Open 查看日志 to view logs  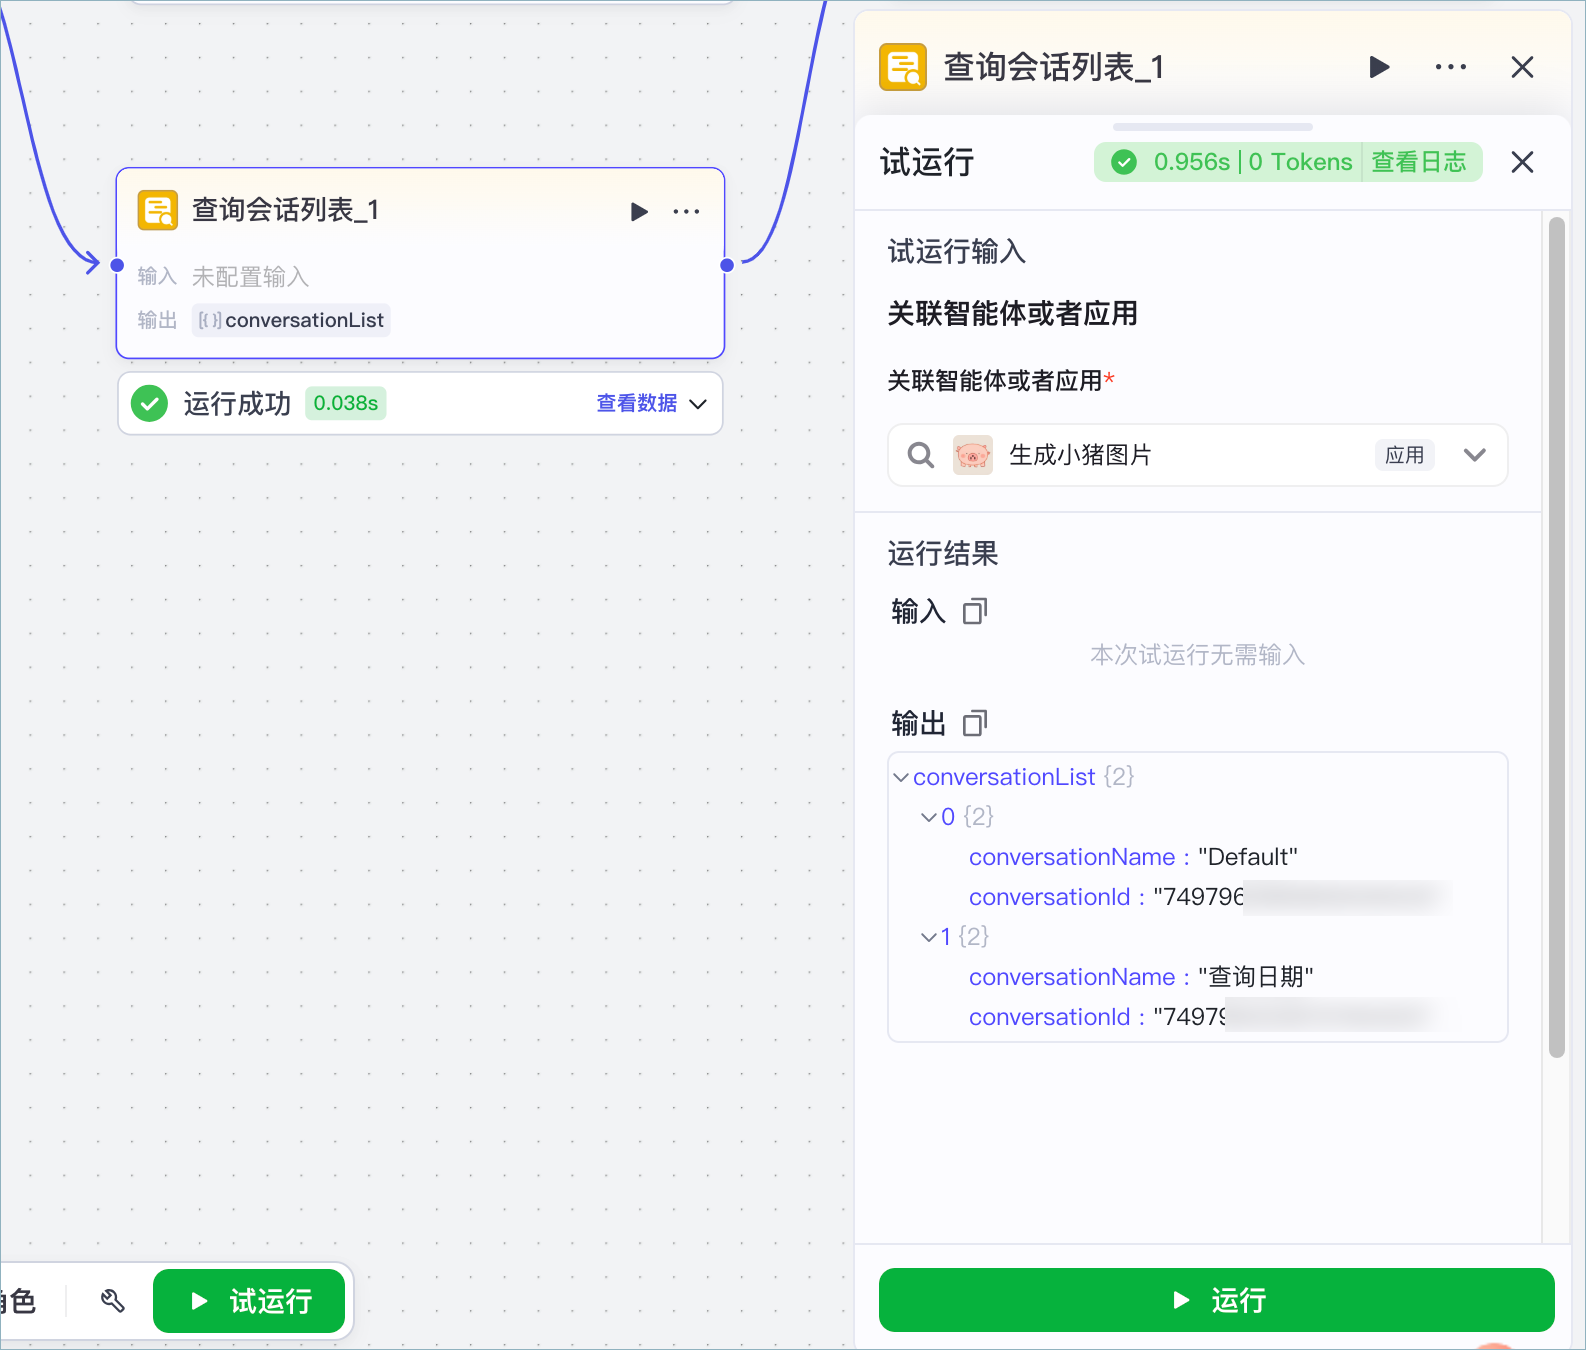click(1418, 162)
